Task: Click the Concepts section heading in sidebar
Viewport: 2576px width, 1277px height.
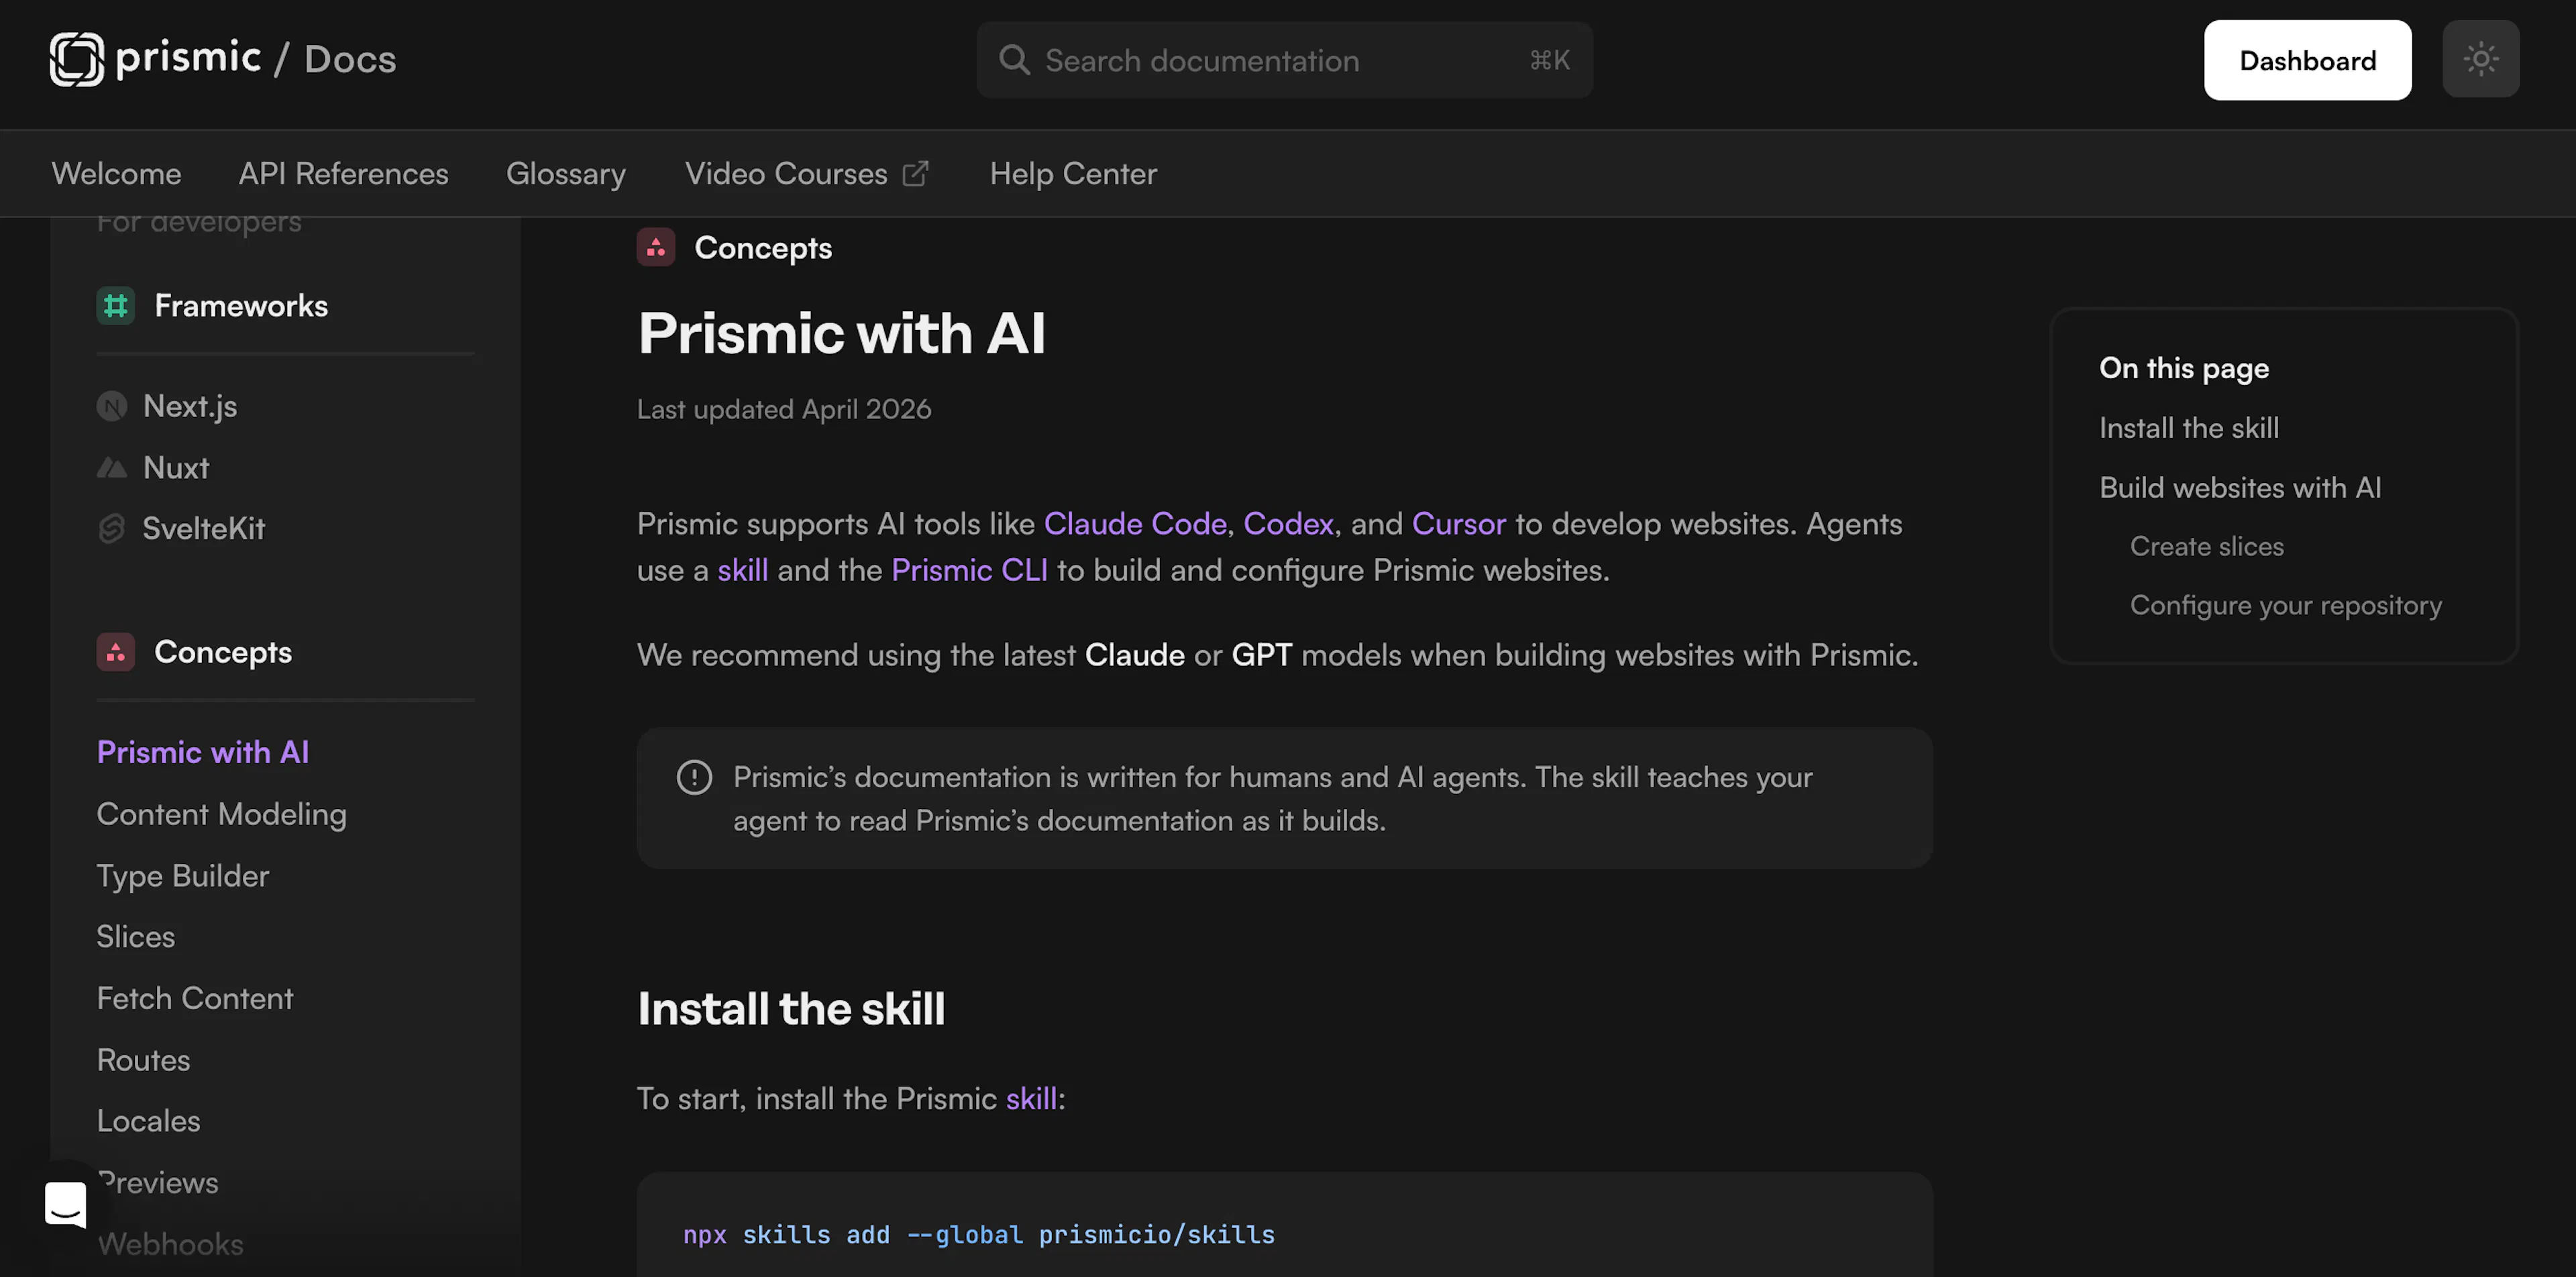Action: 223,653
